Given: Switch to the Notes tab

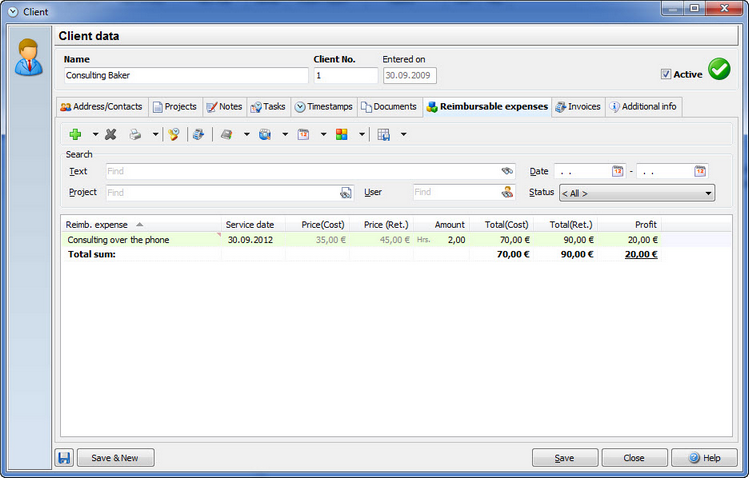Looking at the screenshot, I should point(224,107).
